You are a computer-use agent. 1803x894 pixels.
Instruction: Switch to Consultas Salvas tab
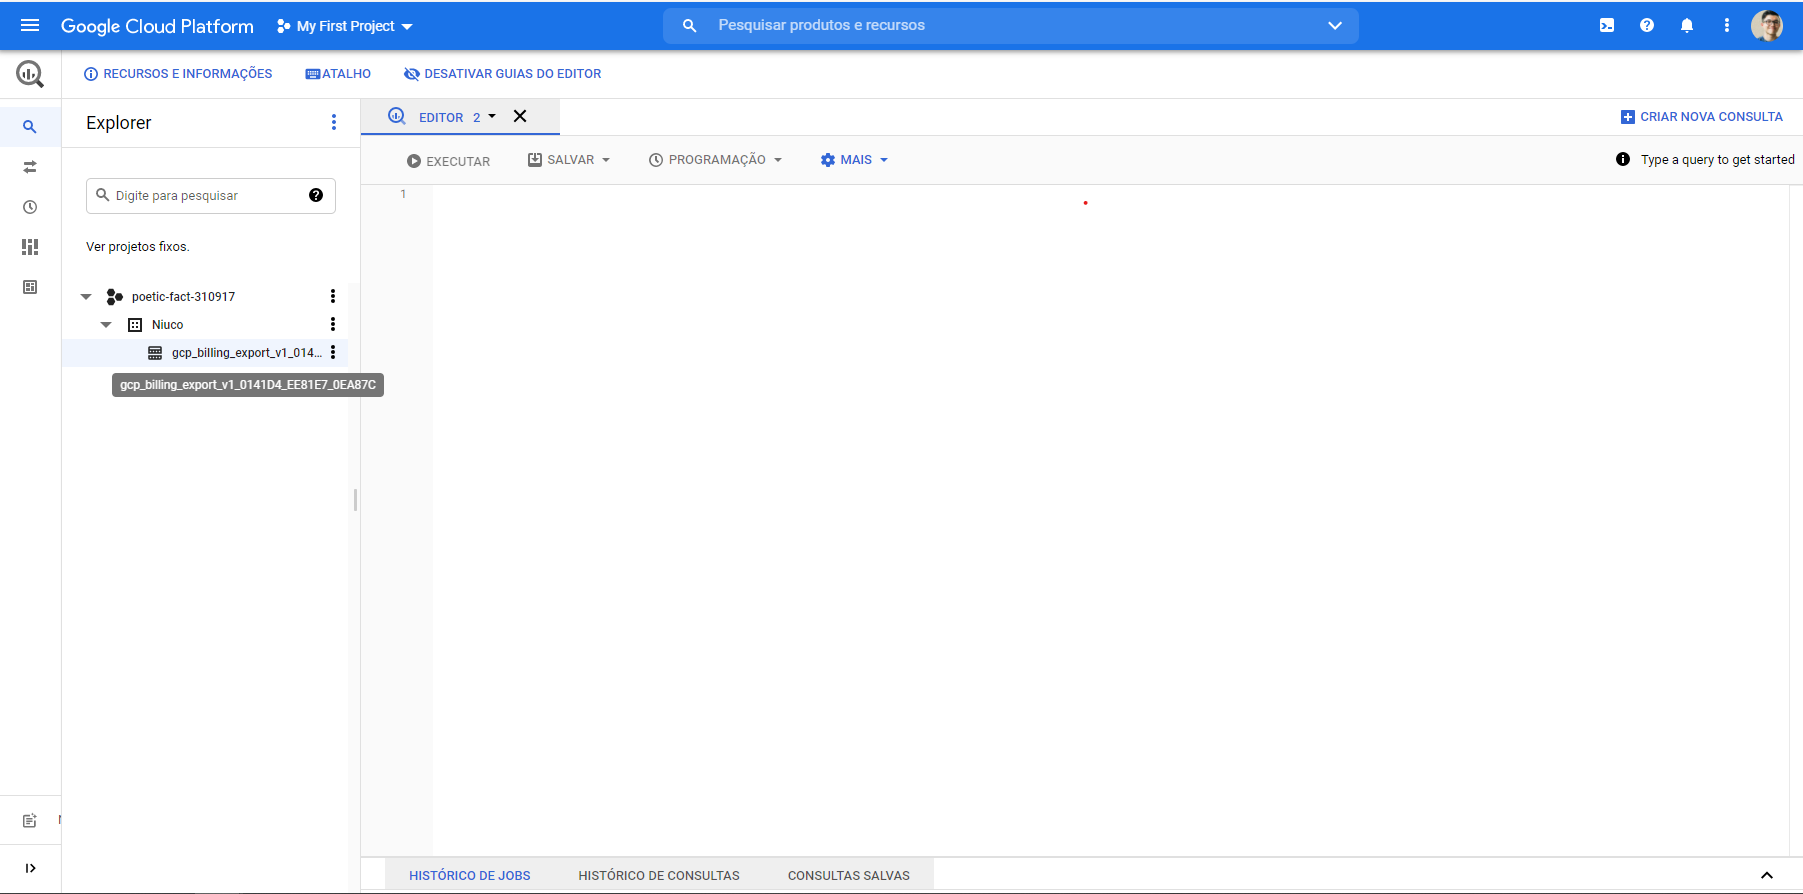849,875
